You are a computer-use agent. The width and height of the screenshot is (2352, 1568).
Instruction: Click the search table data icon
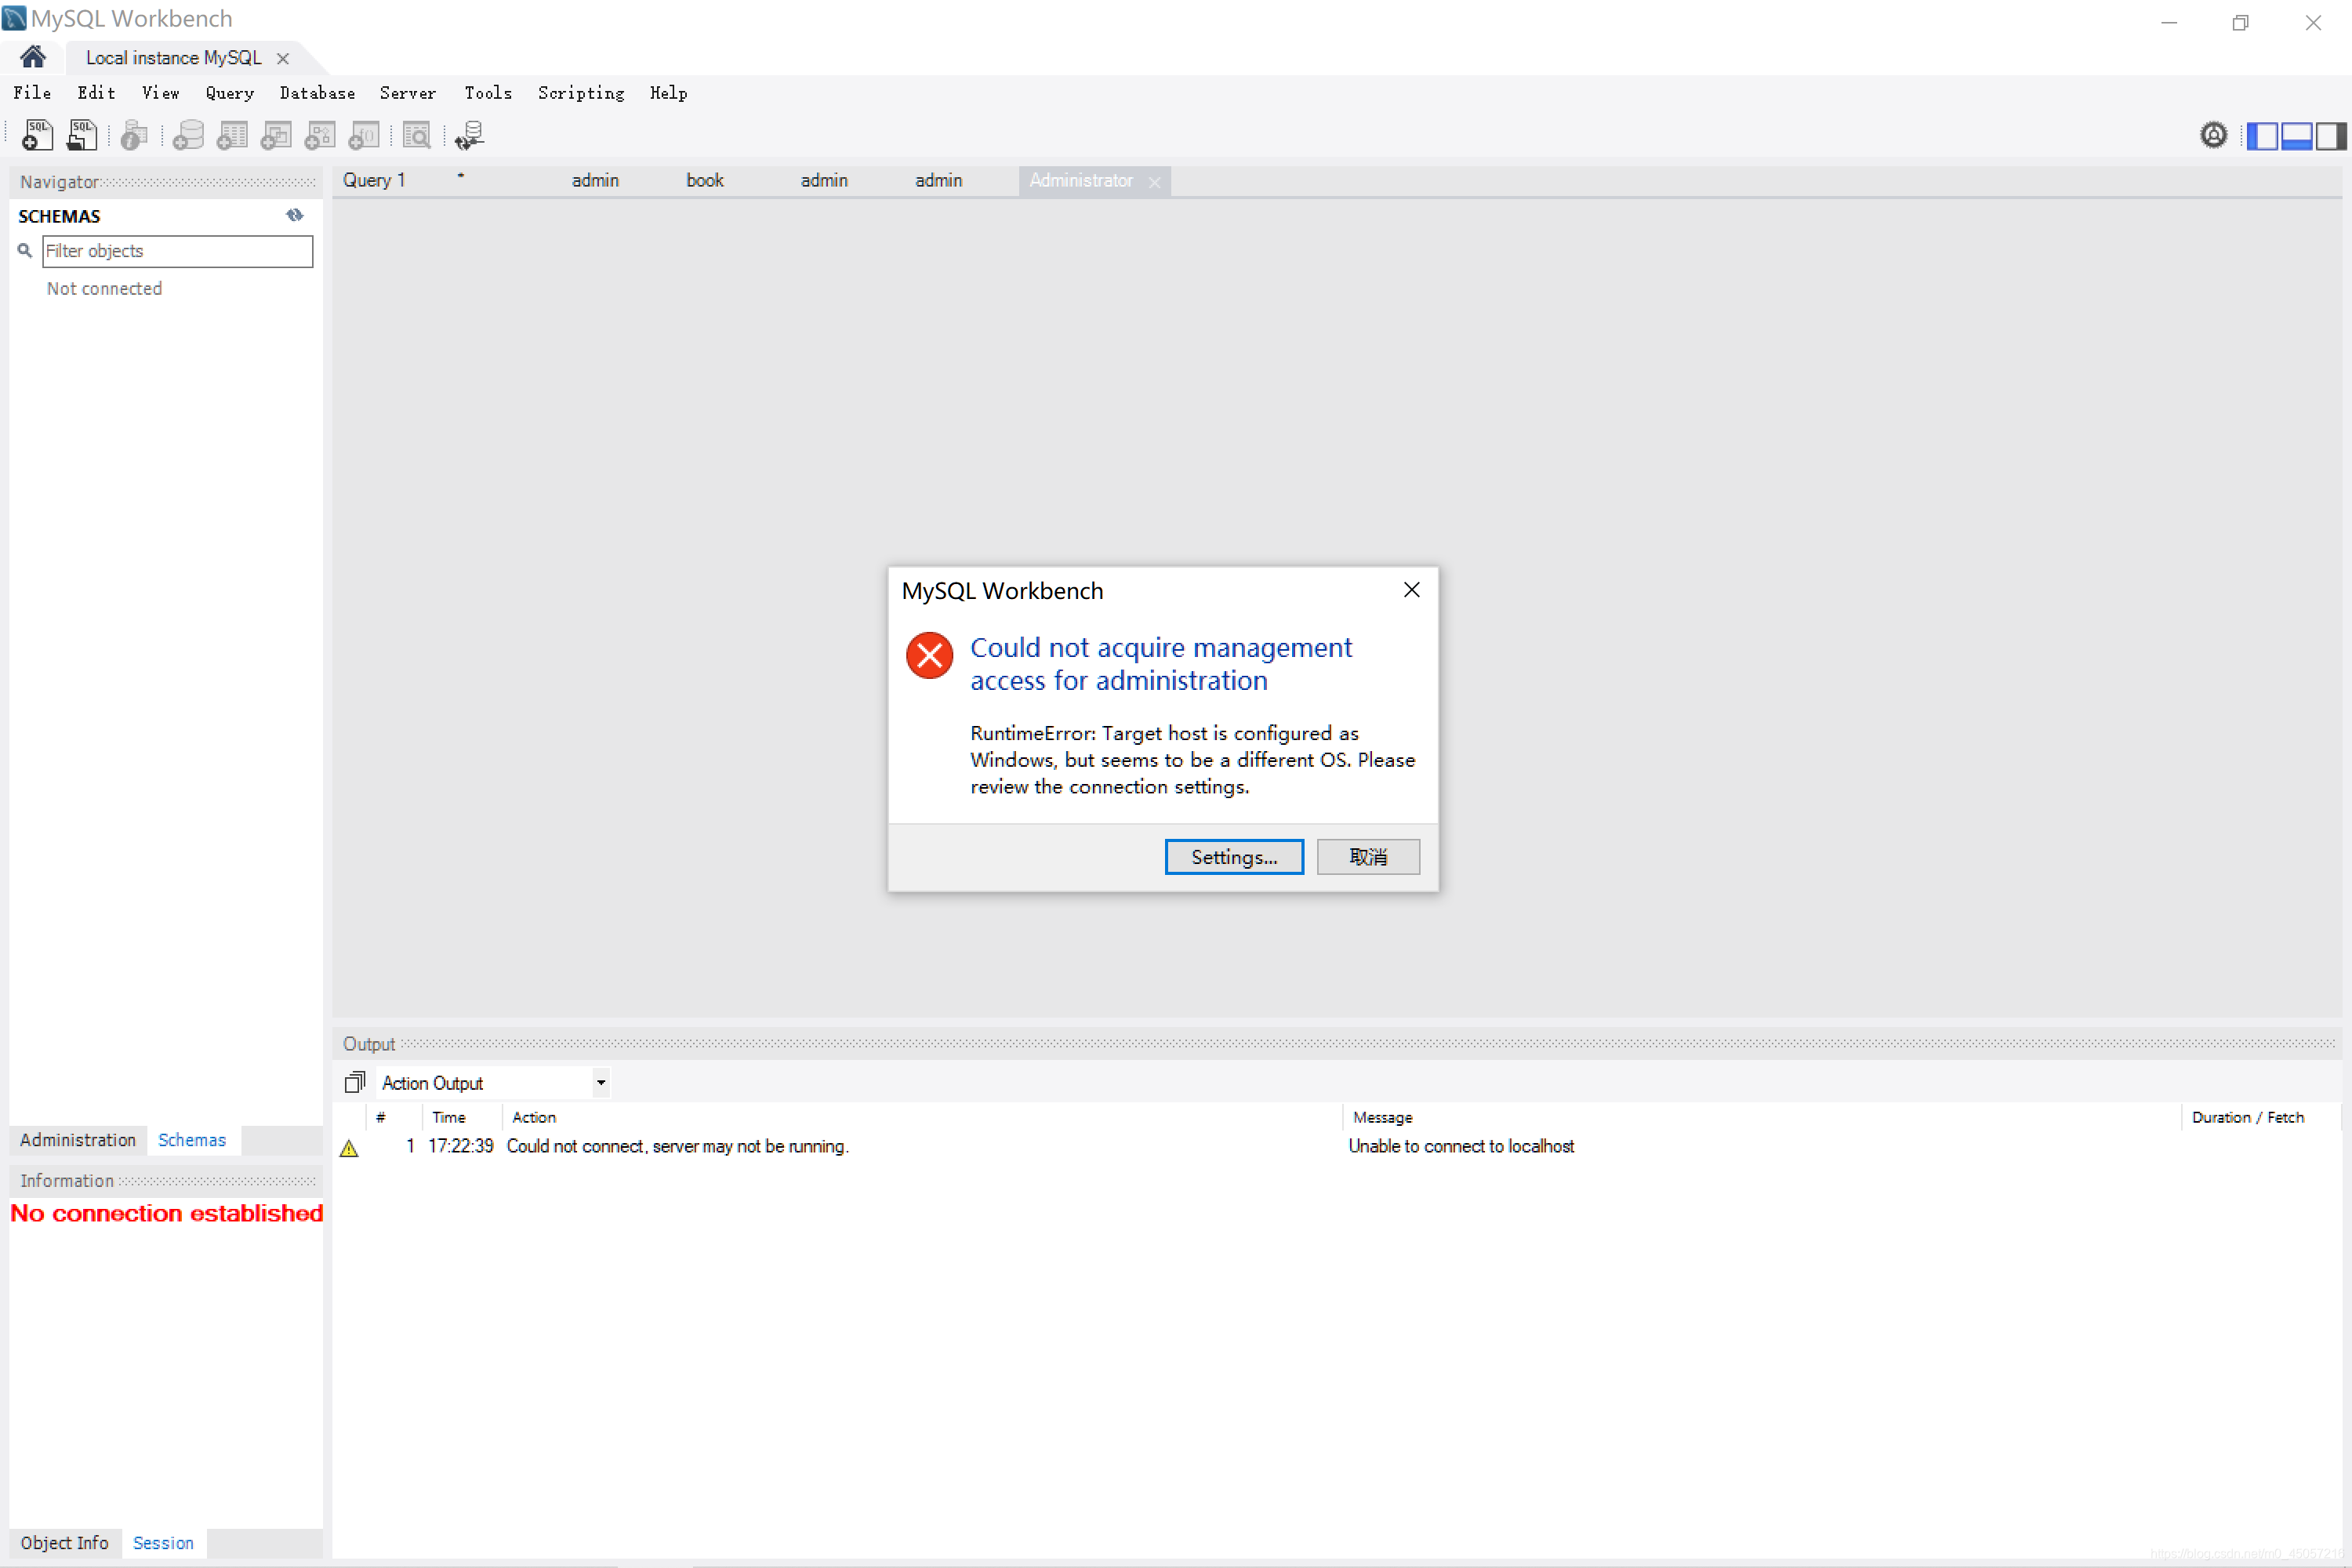(x=416, y=135)
